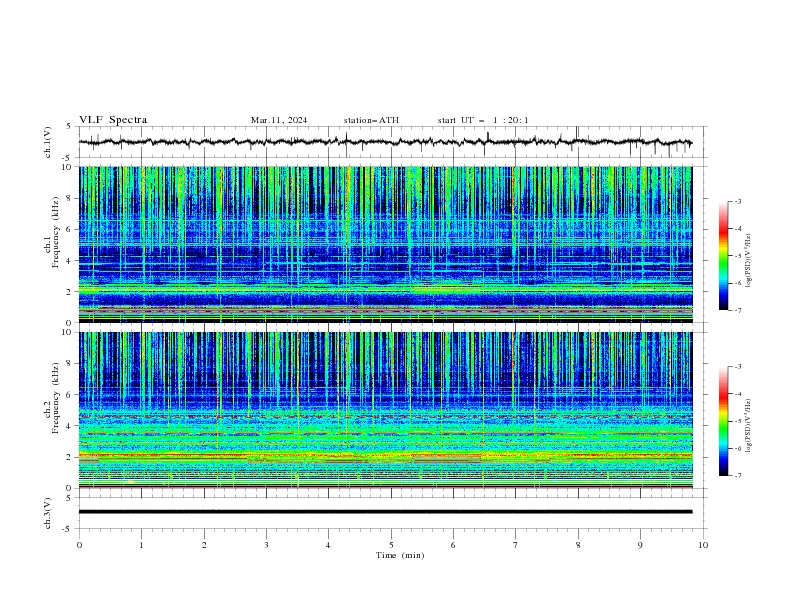792x612 pixels.
Task: Click the "-3" tick on ch.1 colorbar
Action: tap(737, 201)
